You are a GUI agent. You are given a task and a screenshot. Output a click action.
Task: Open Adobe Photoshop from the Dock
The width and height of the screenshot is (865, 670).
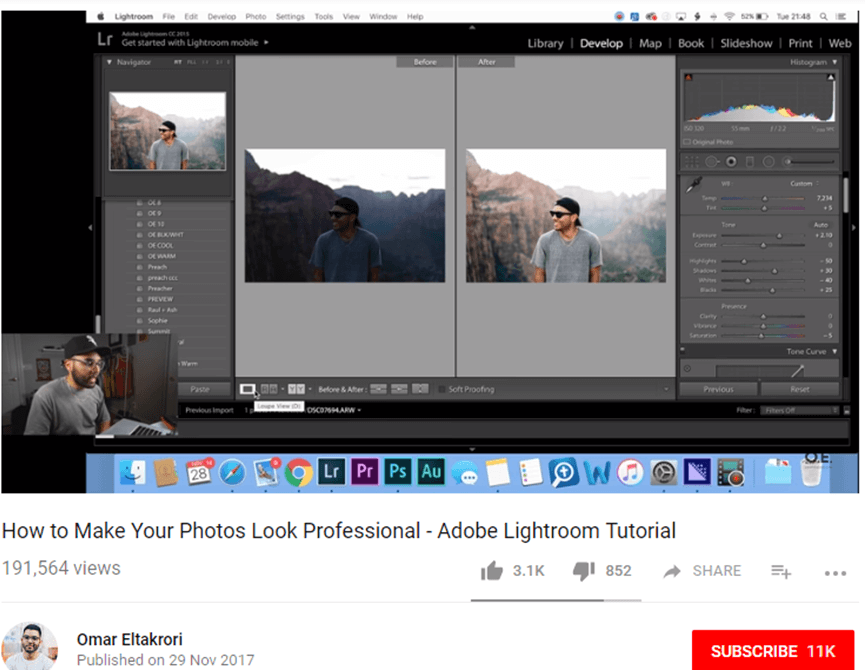coord(397,472)
